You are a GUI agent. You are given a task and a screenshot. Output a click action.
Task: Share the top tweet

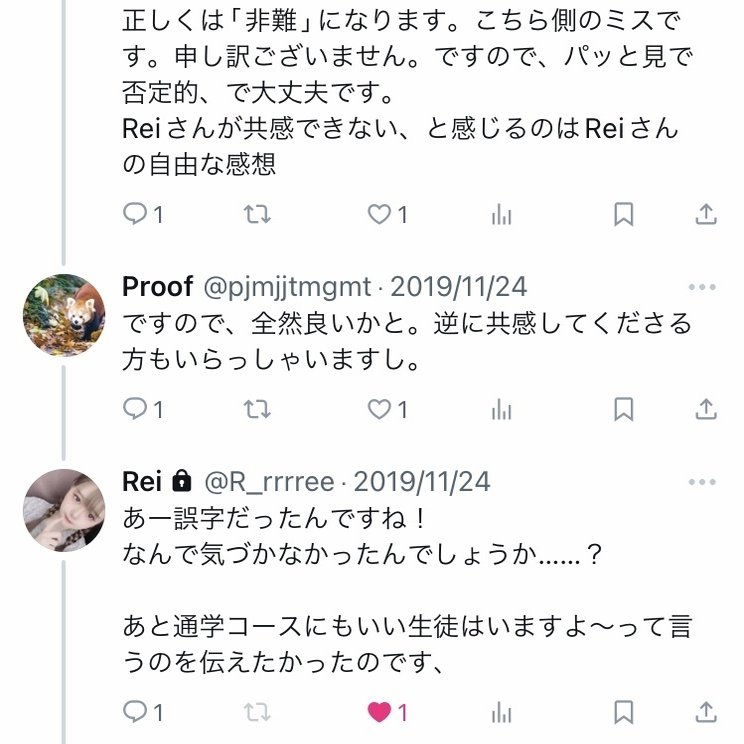[x=705, y=214]
